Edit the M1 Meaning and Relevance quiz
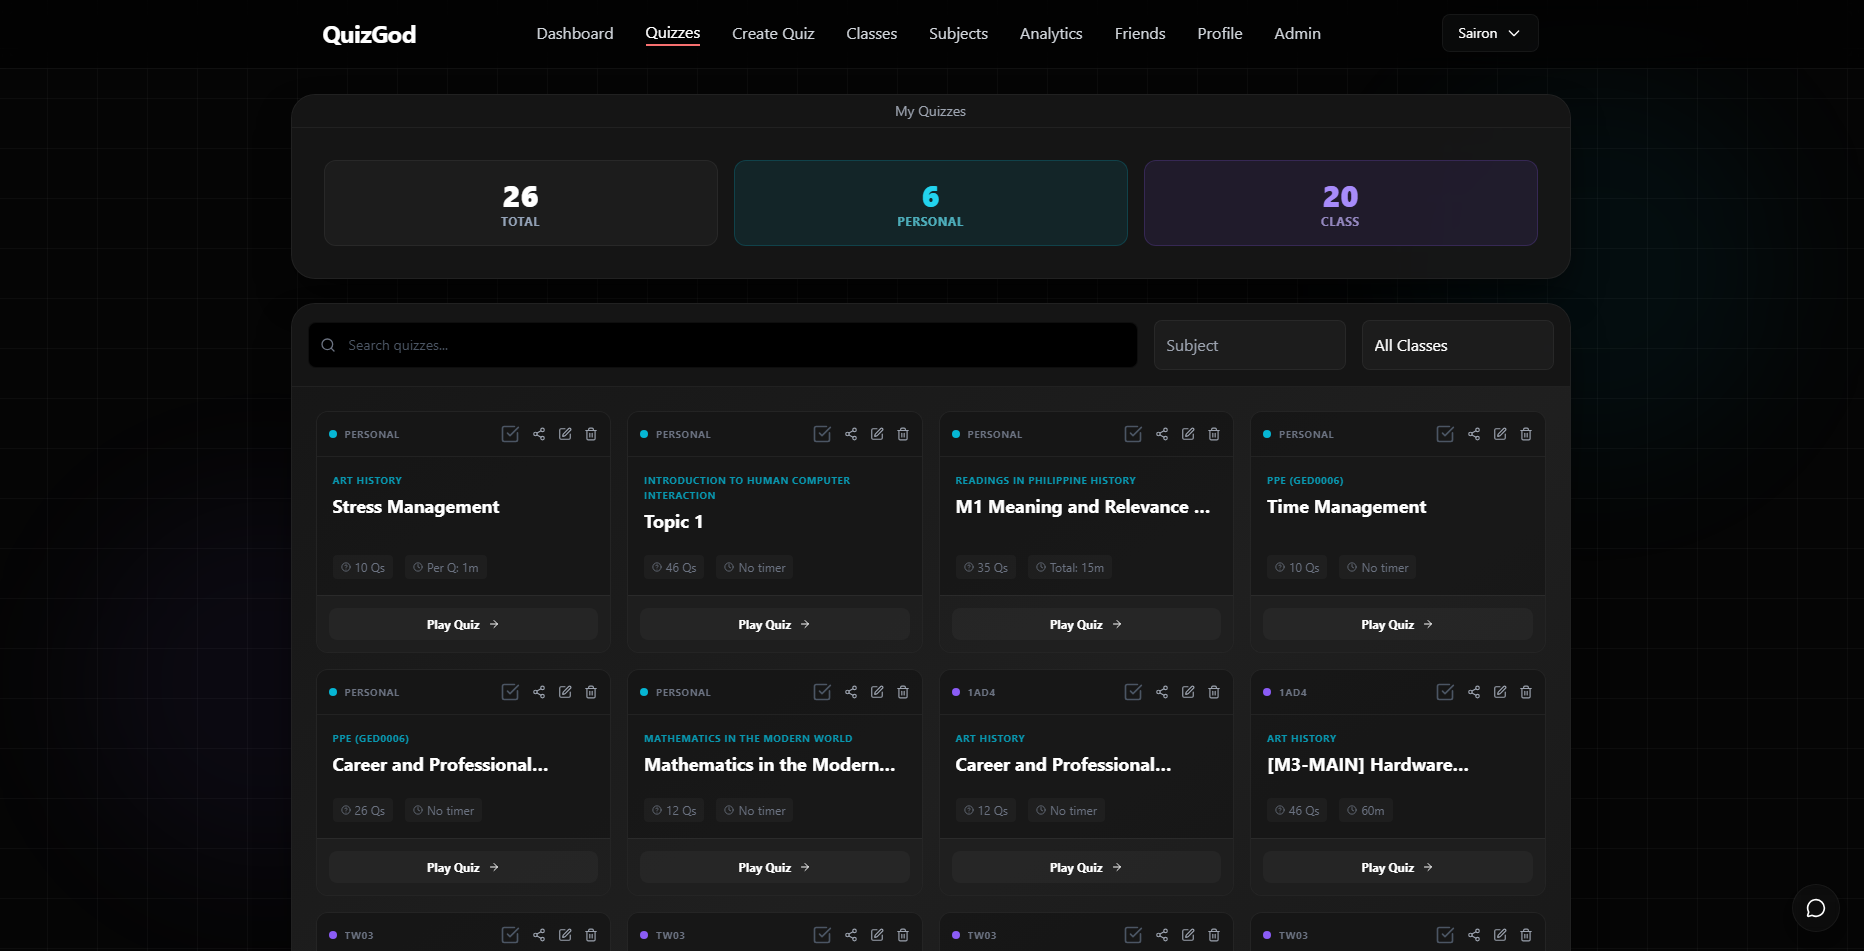The height and width of the screenshot is (951, 1864). click(x=1188, y=434)
